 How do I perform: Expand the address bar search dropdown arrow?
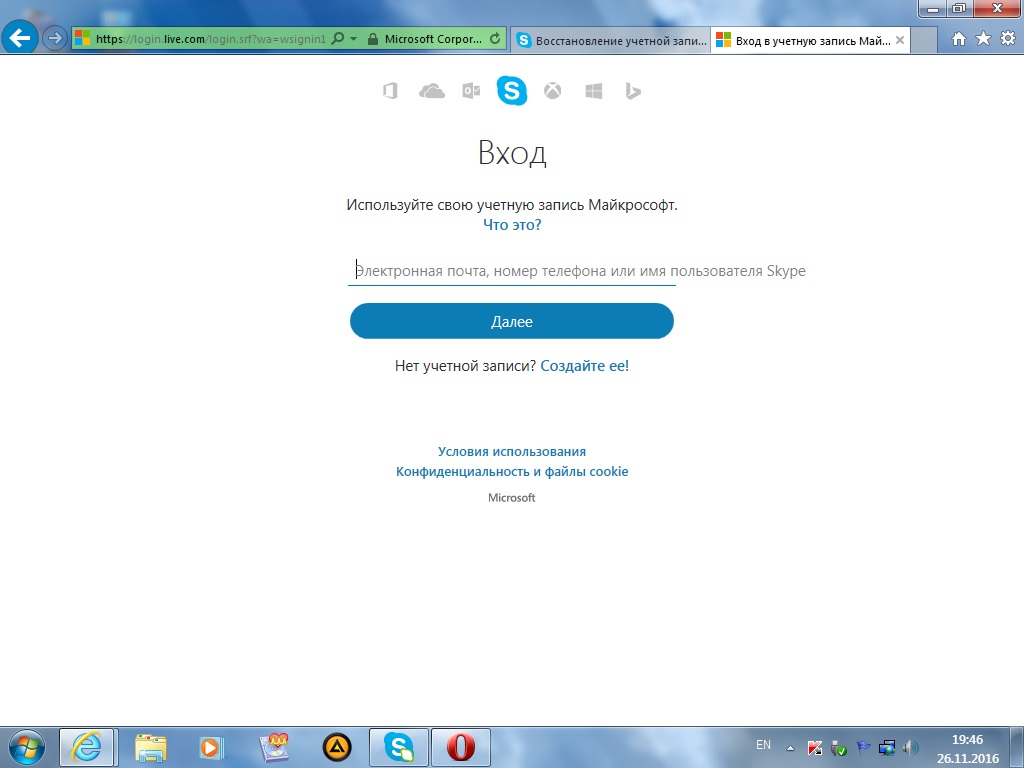353,39
